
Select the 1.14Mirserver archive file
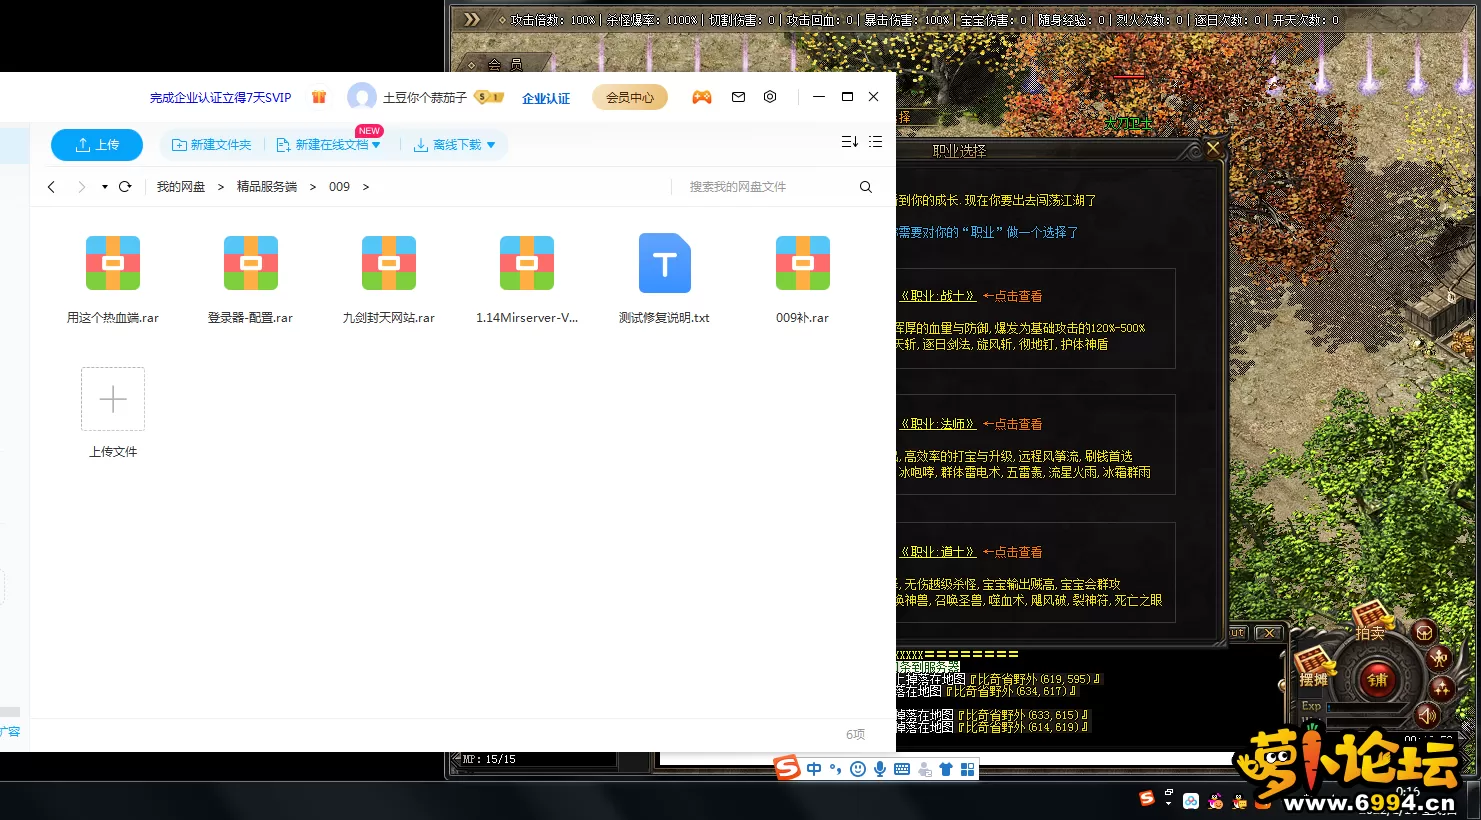(x=527, y=278)
